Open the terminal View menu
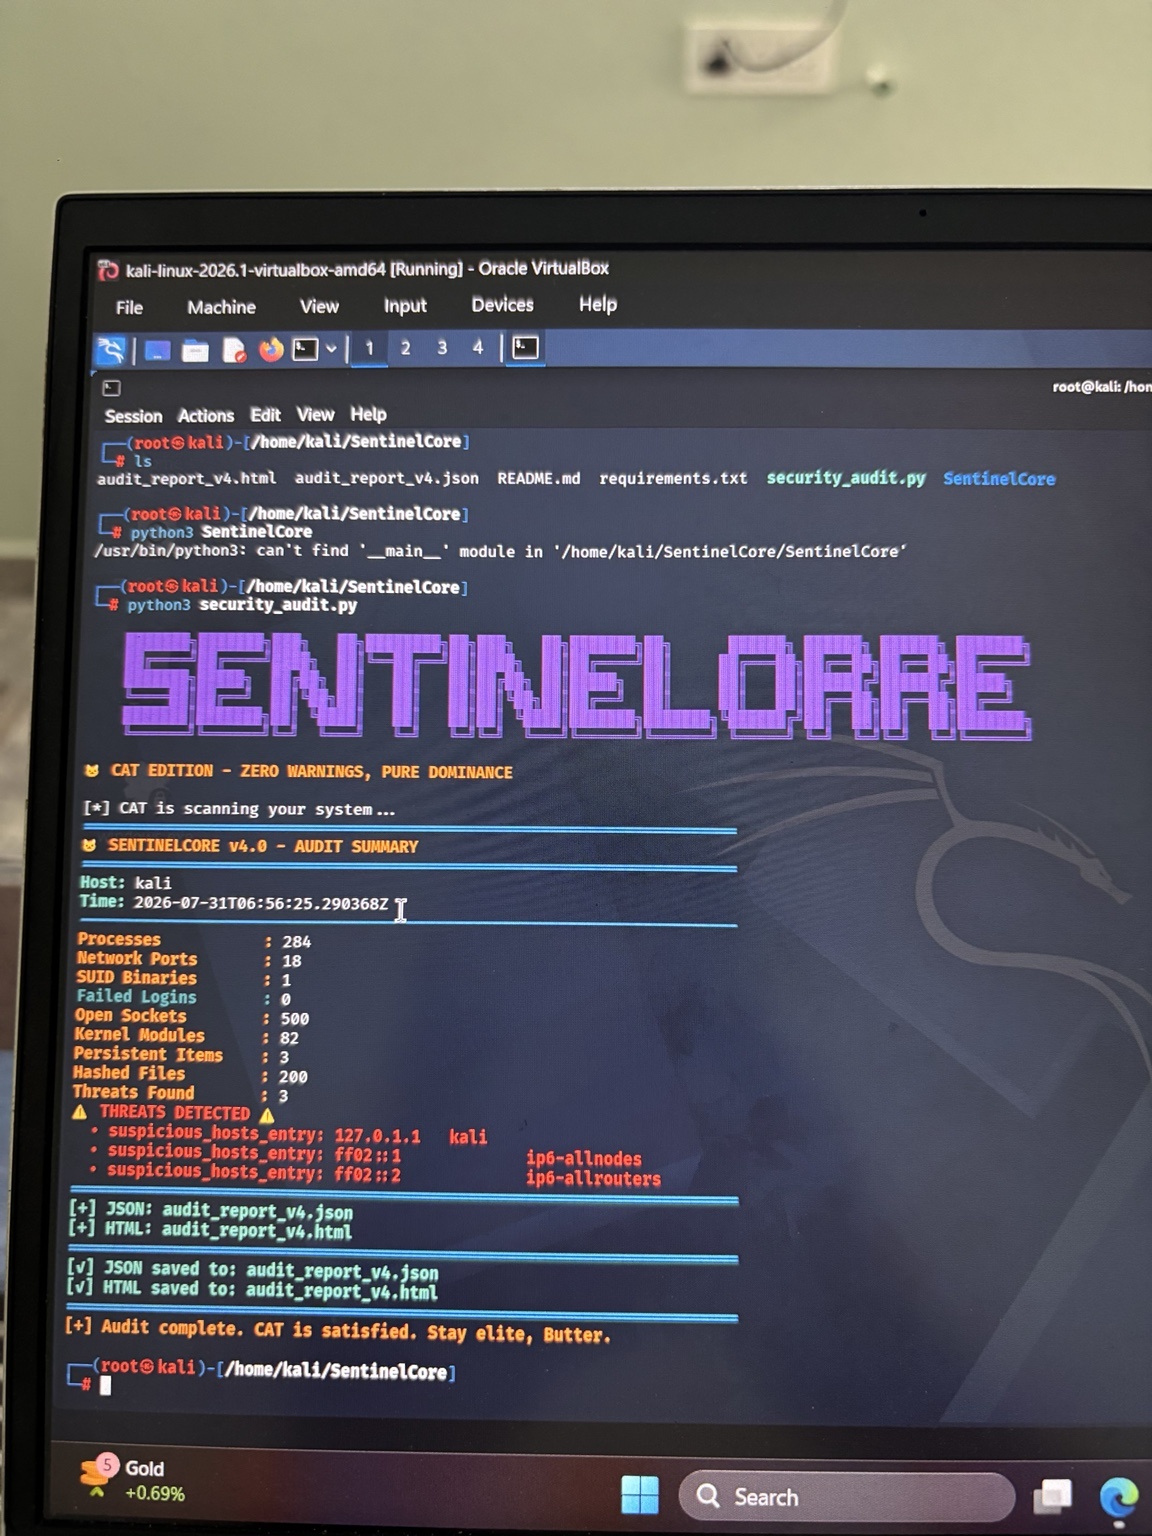Screen dimensions: 1152x1536 click(x=315, y=414)
